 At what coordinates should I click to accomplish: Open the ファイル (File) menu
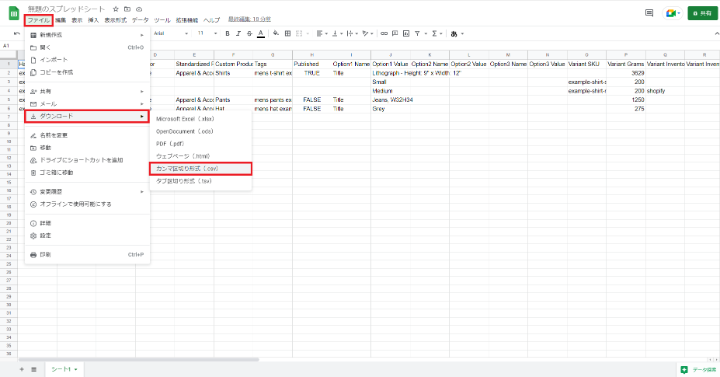(x=39, y=20)
